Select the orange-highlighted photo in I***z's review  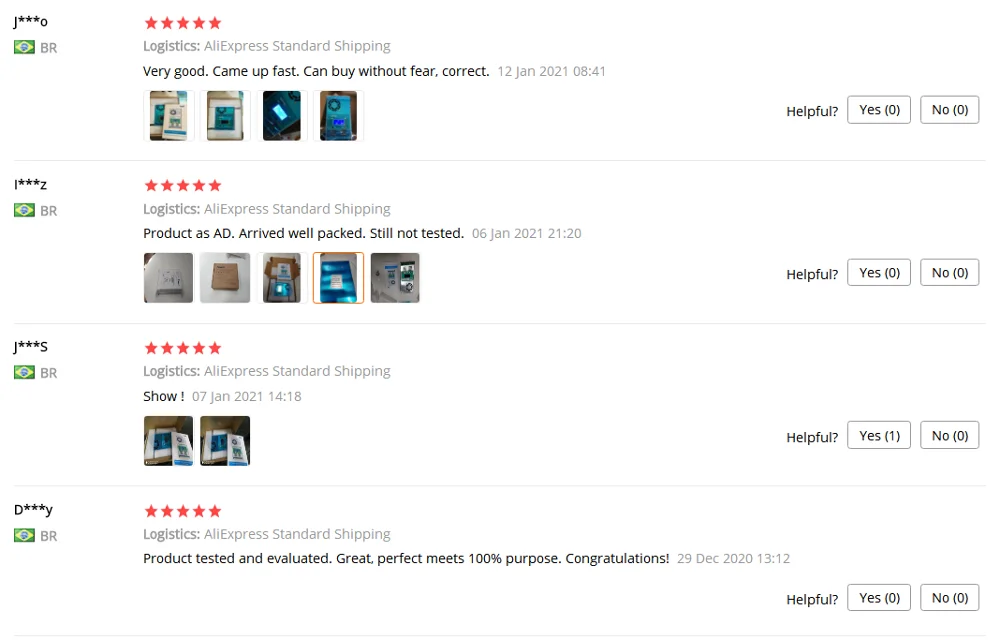coord(339,278)
